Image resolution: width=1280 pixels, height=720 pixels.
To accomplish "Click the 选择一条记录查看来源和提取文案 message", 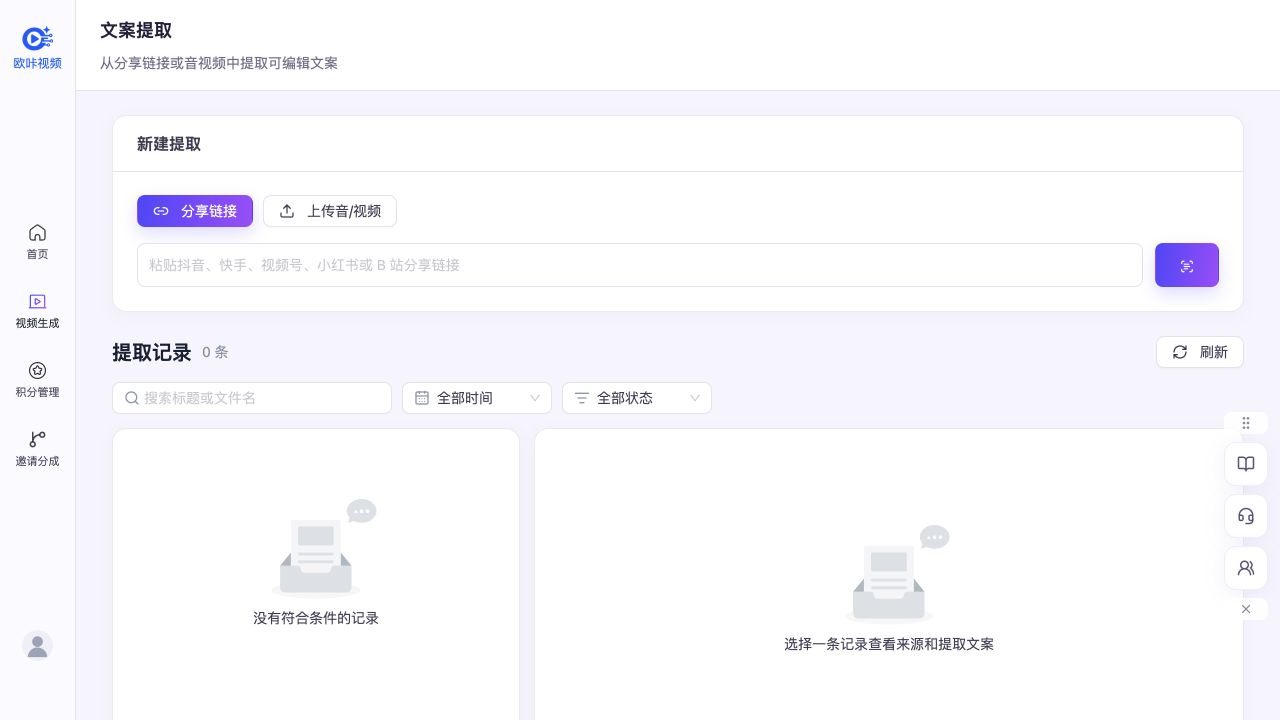I will [889, 644].
